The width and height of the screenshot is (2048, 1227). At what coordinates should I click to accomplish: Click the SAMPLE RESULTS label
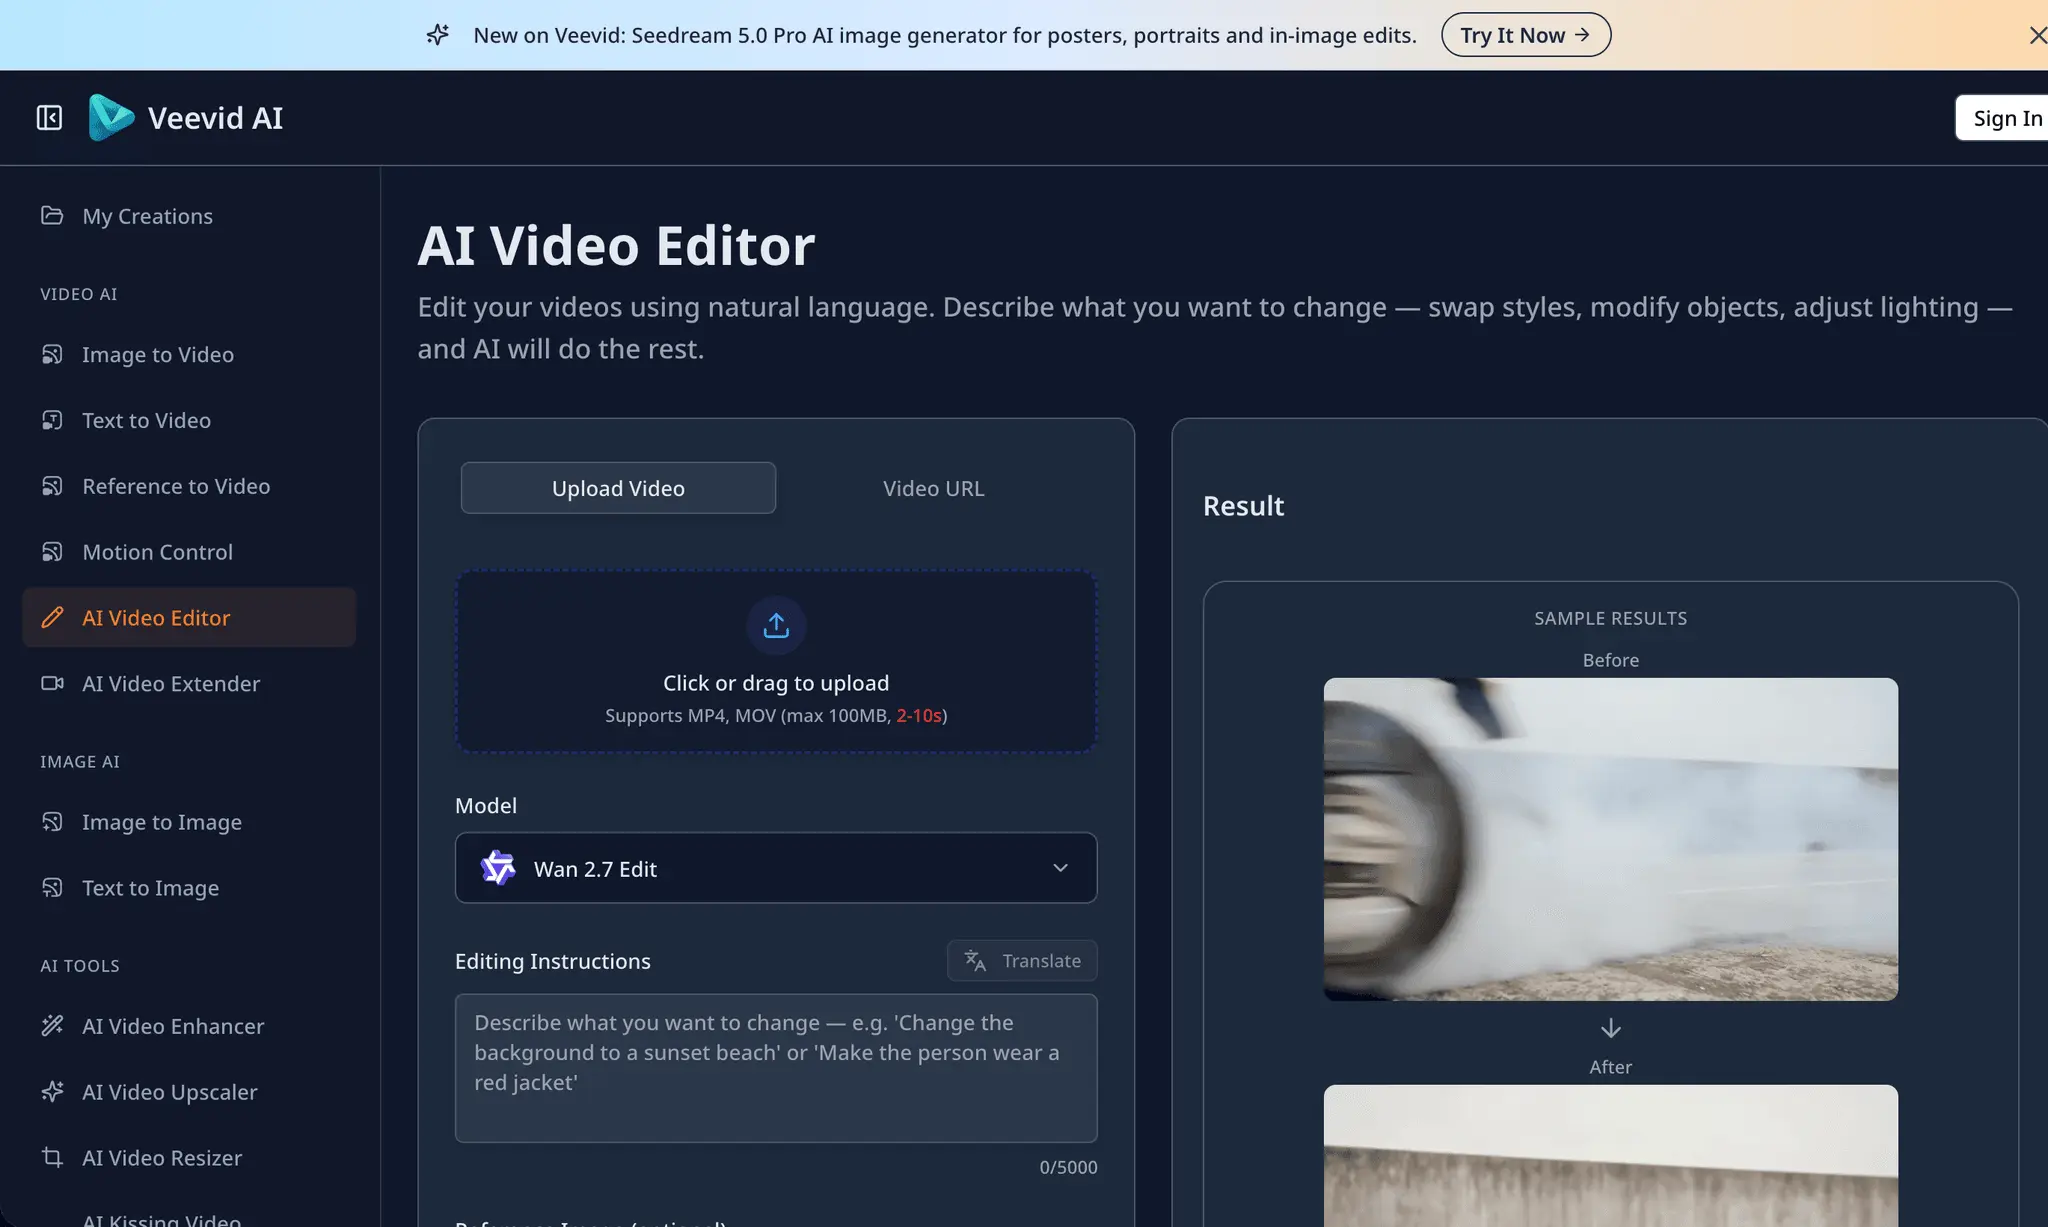click(x=1611, y=618)
